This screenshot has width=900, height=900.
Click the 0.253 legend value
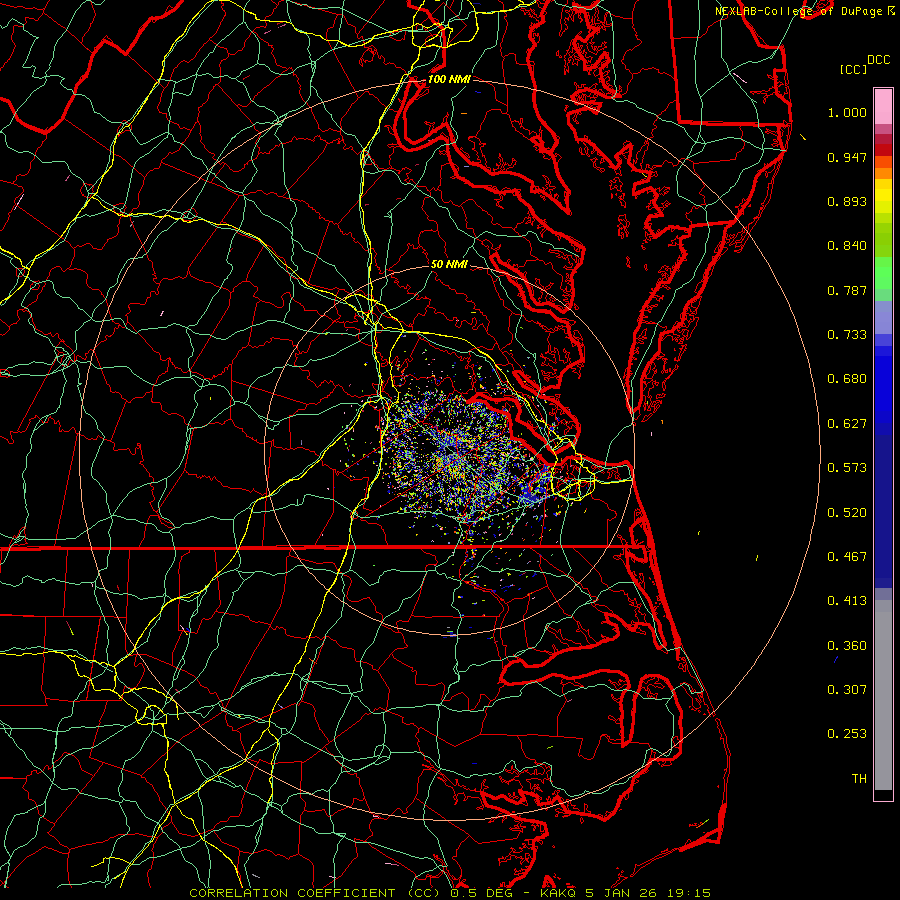click(847, 734)
